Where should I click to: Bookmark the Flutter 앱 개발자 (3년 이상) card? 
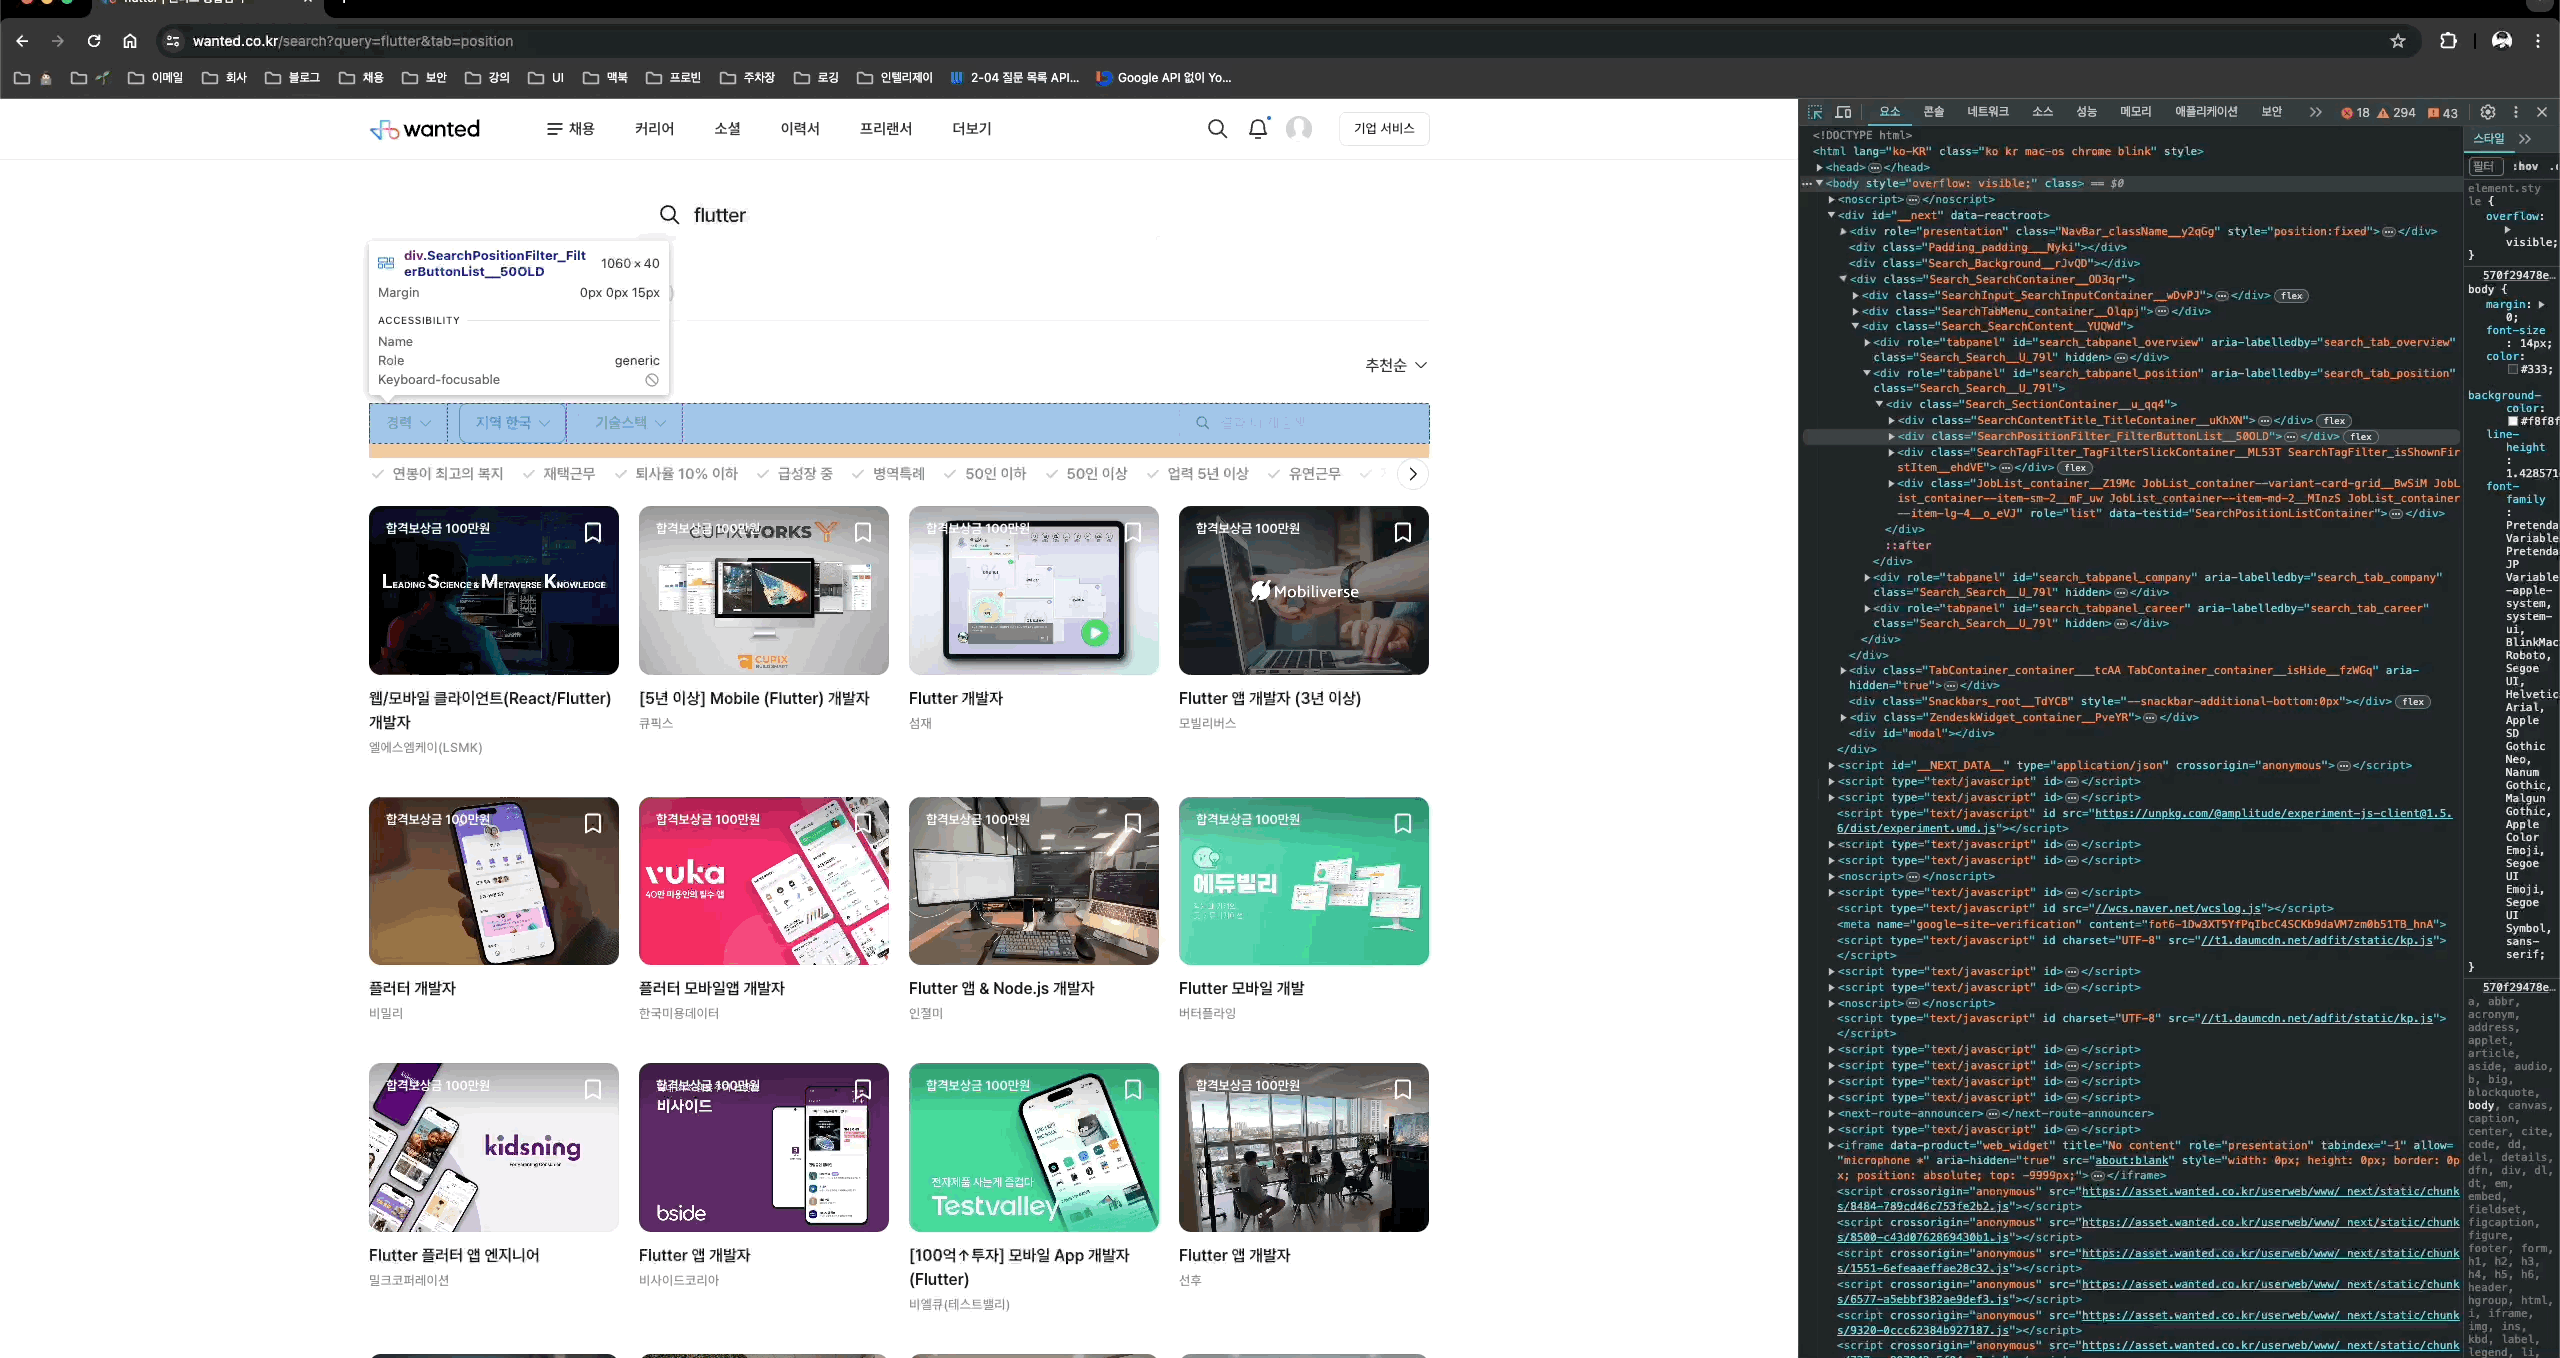[1403, 532]
